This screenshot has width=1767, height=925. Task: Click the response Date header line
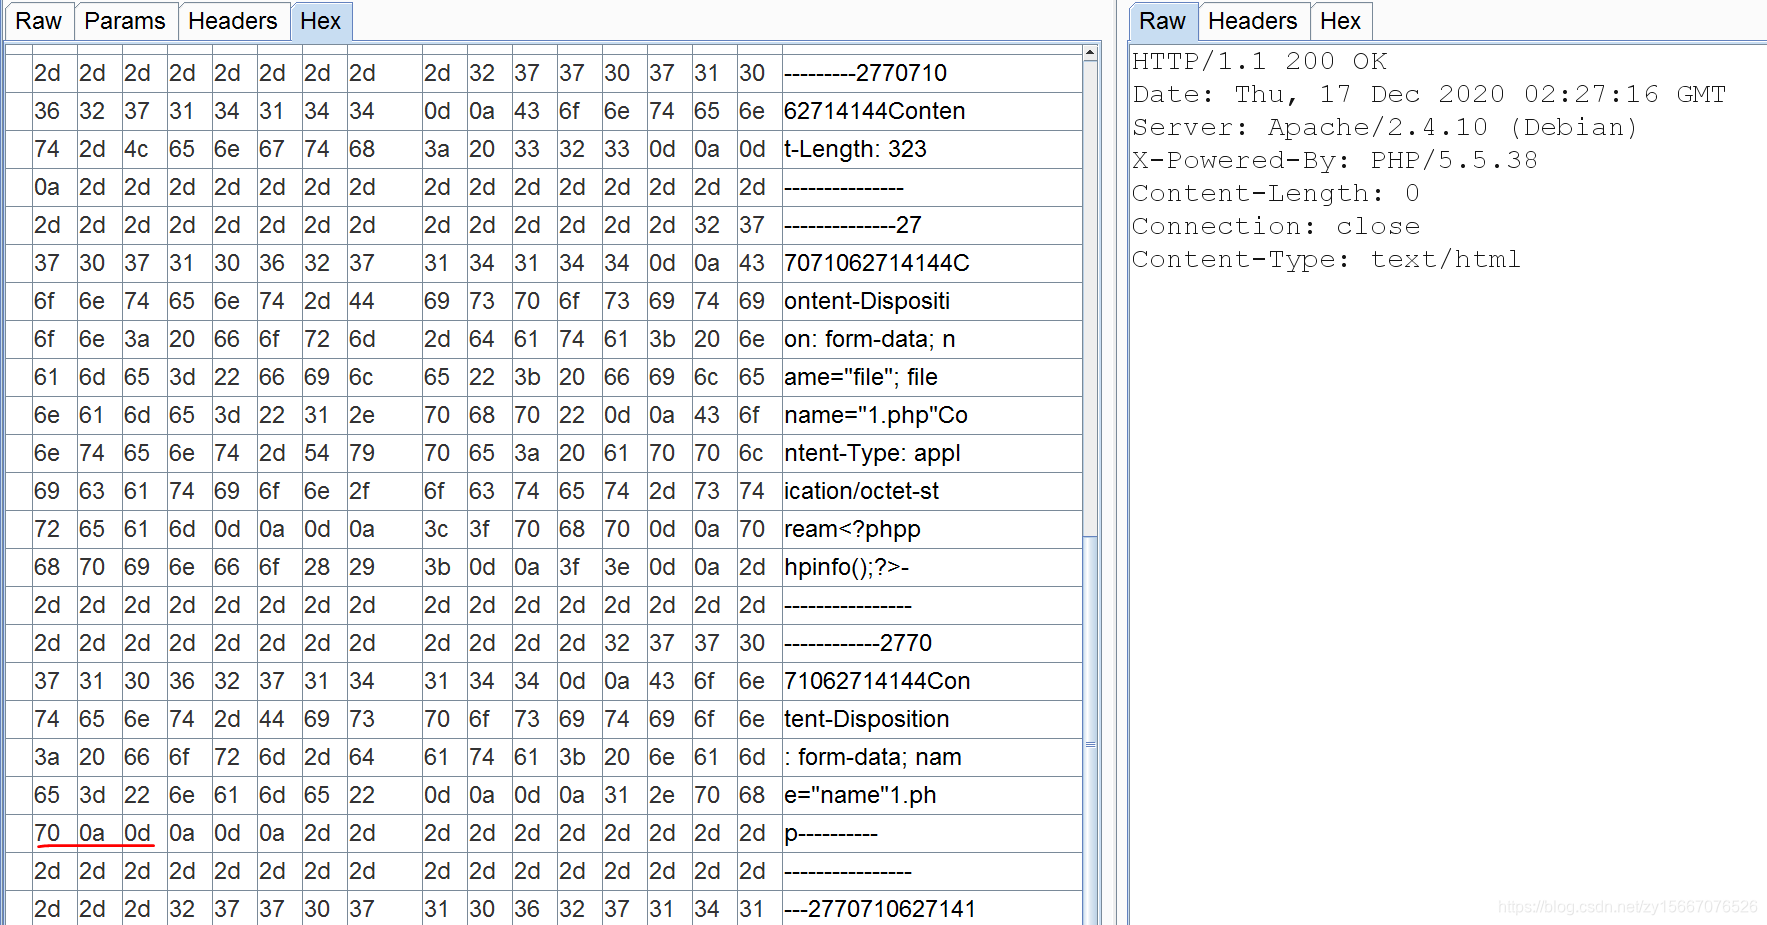pos(1429,94)
